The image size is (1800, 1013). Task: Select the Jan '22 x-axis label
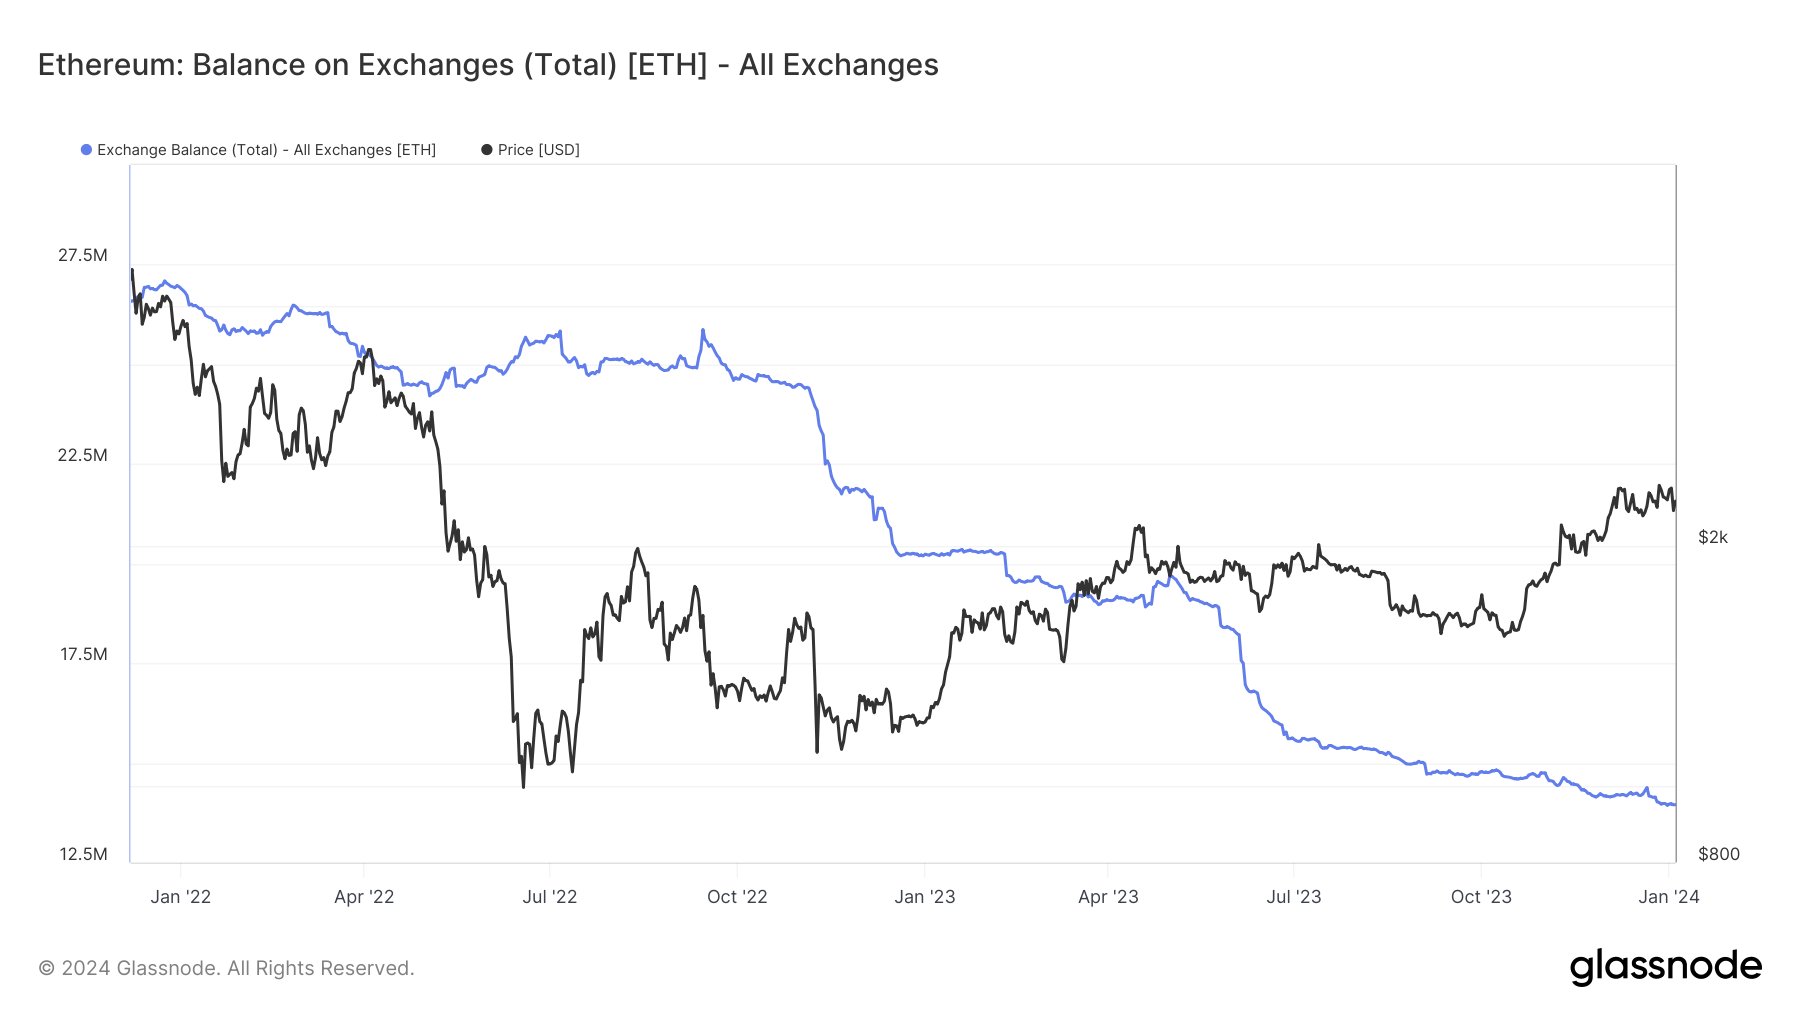pos(181,897)
